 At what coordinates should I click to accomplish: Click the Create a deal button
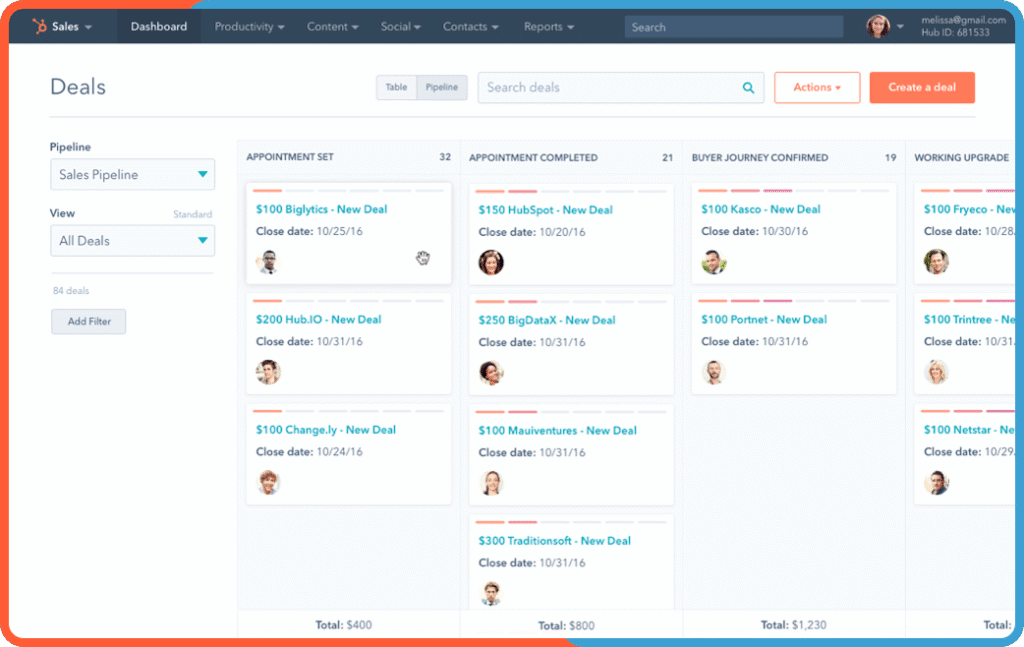(x=922, y=87)
